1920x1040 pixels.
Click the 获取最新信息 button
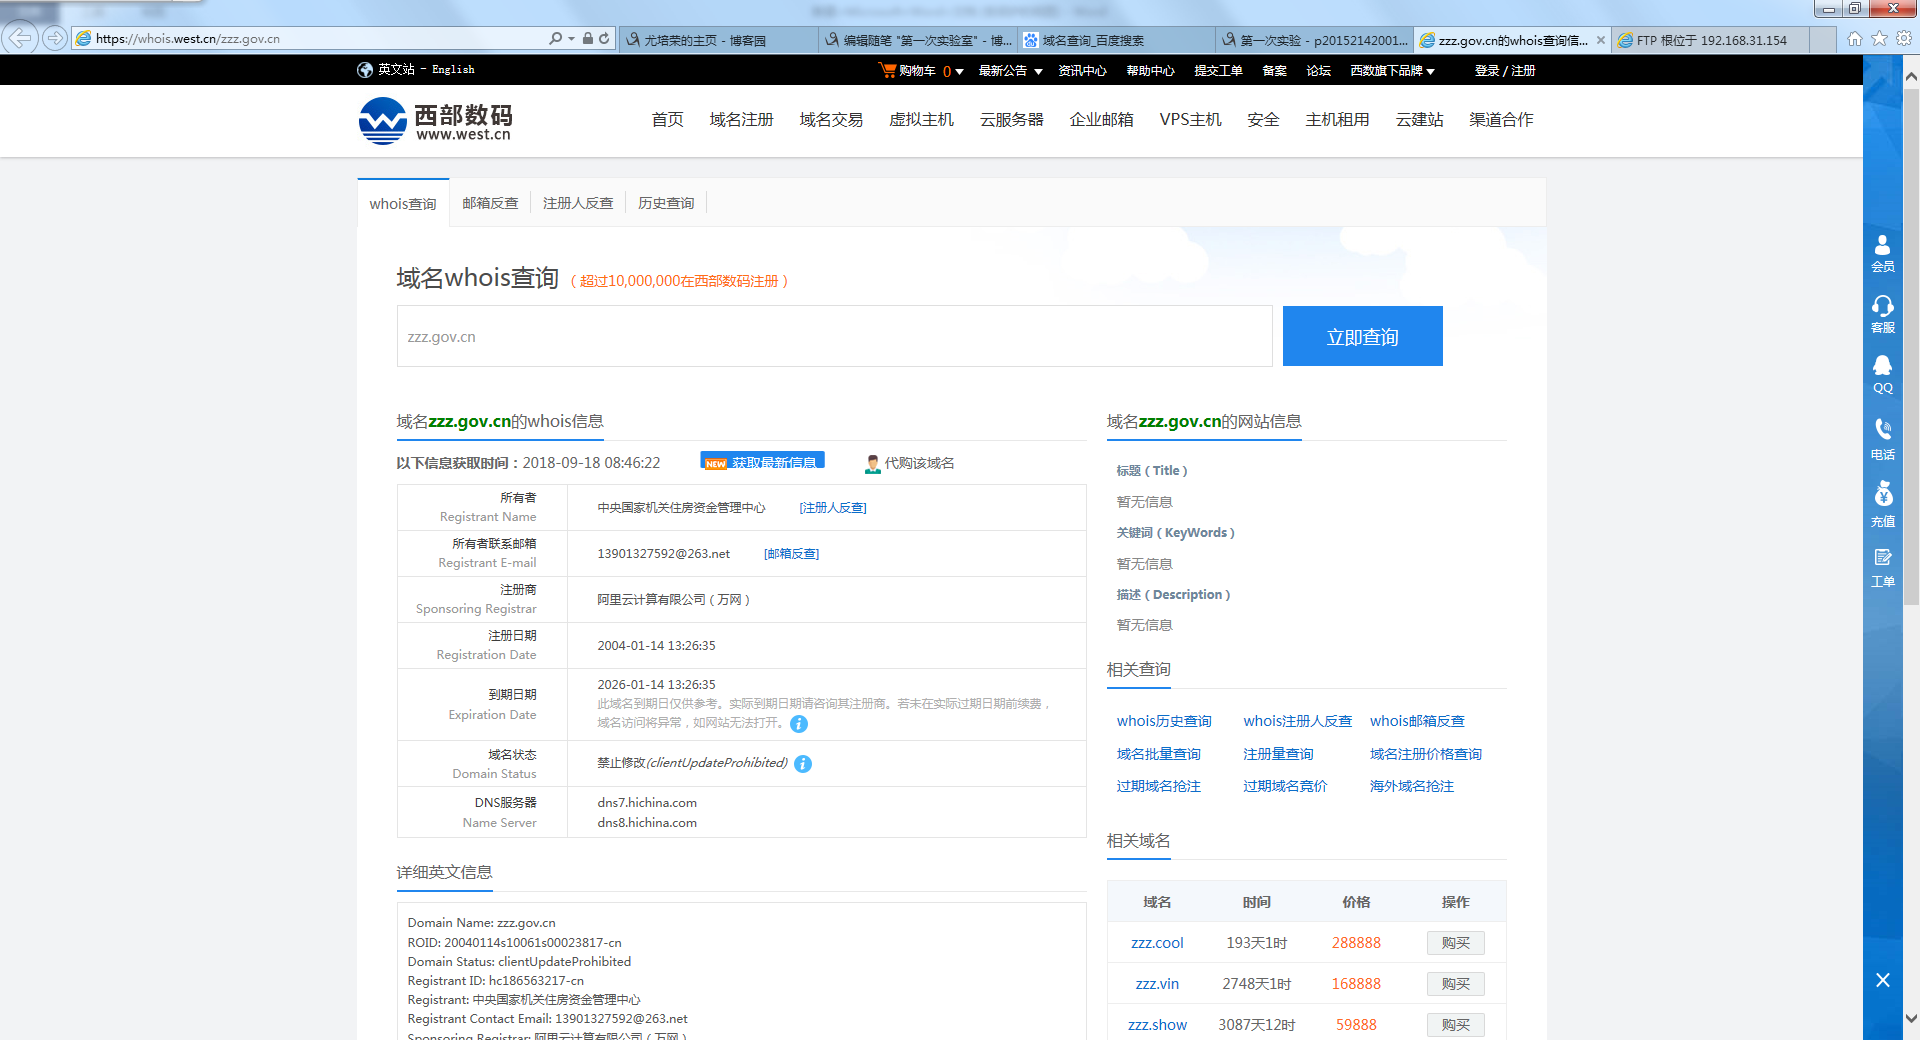coord(763,462)
